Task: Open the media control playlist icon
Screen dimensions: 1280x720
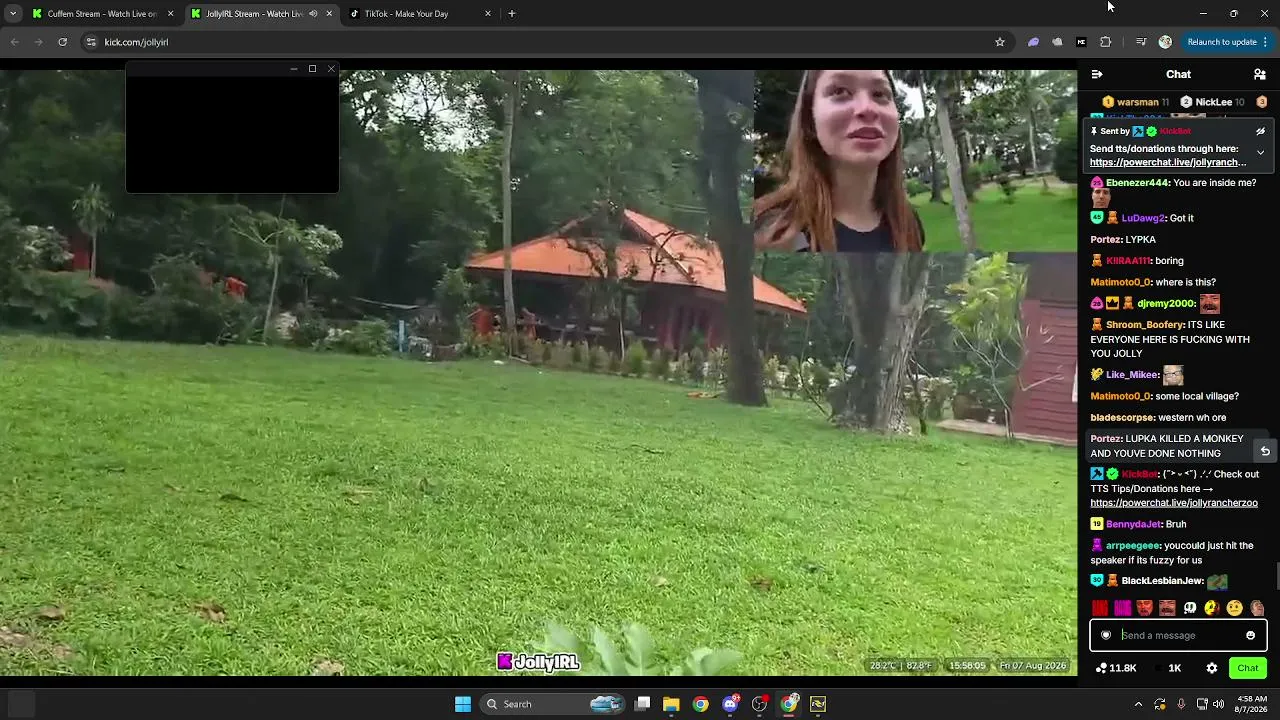Action: pos(1141,42)
